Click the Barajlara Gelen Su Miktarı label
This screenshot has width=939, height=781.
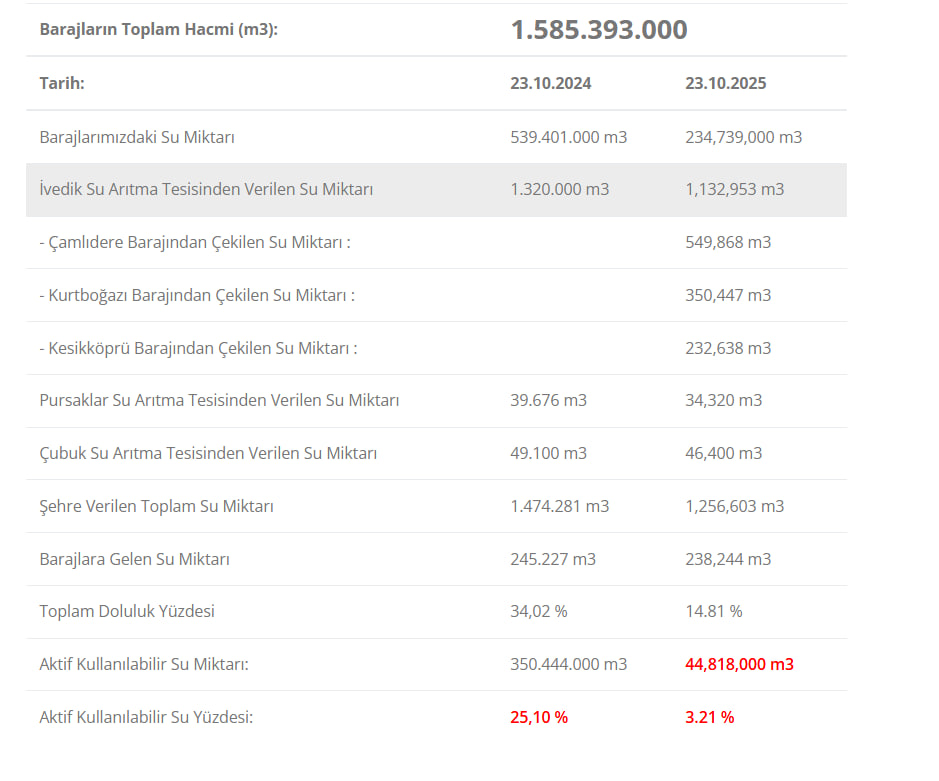pyautogui.click(x=134, y=559)
